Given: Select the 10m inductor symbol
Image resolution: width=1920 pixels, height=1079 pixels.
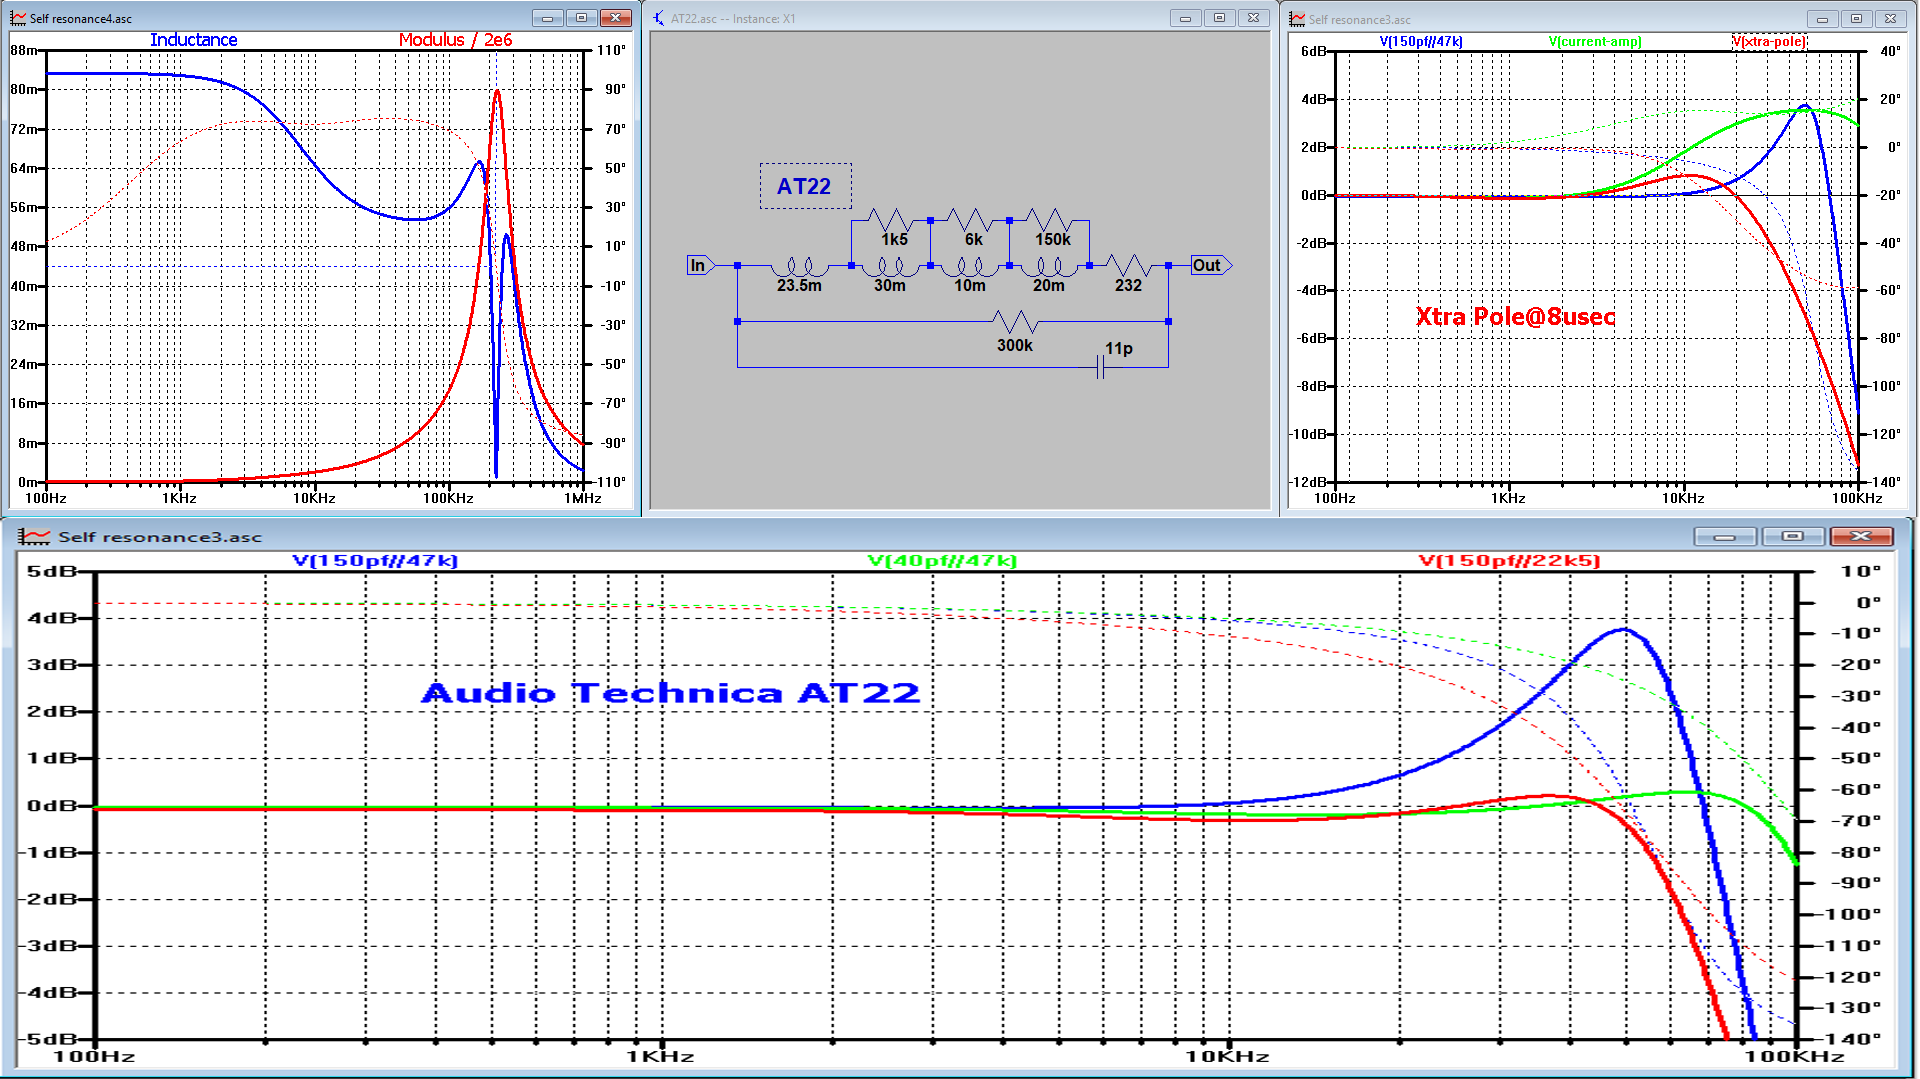Looking at the screenshot, I should (x=969, y=268).
